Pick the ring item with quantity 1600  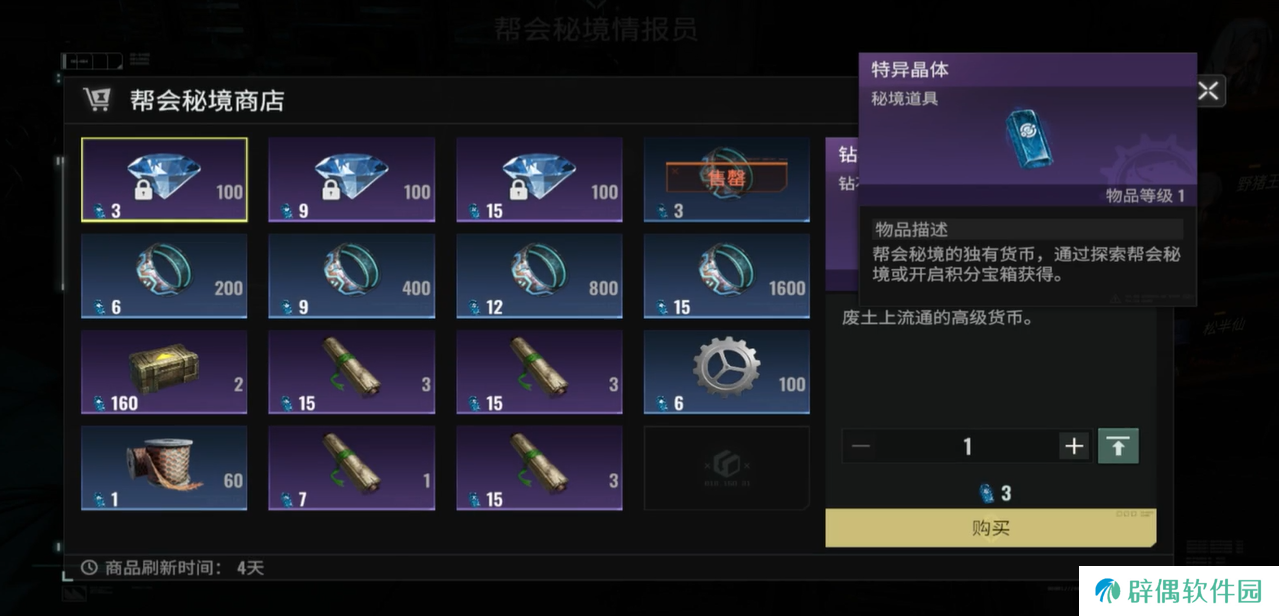727,276
